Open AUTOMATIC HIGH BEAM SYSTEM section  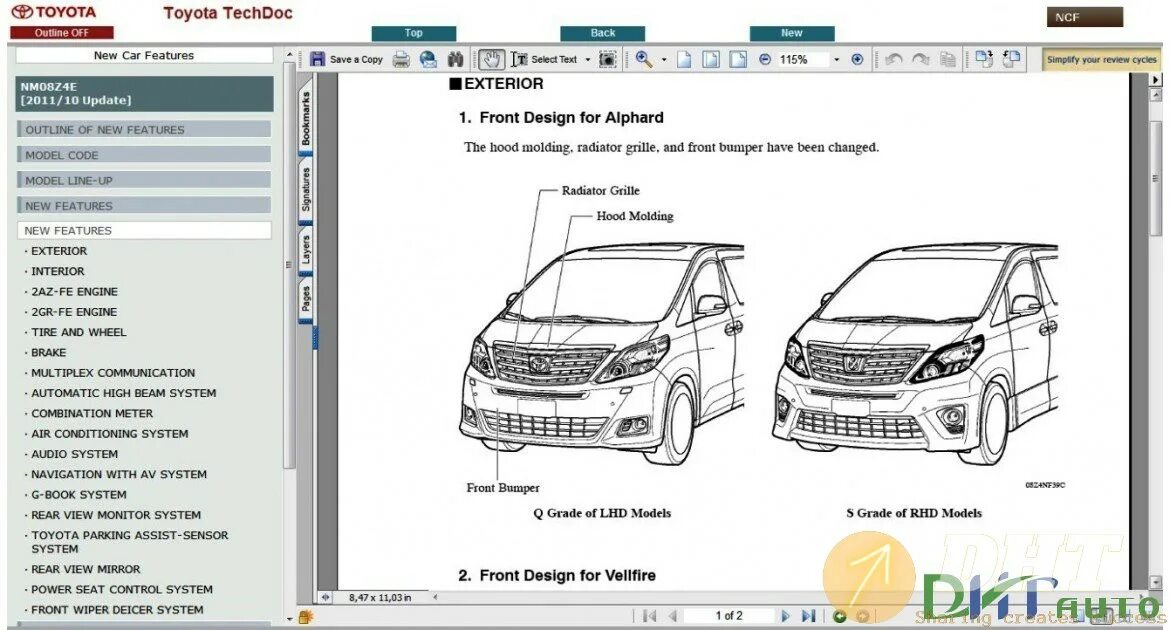pos(124,393)
